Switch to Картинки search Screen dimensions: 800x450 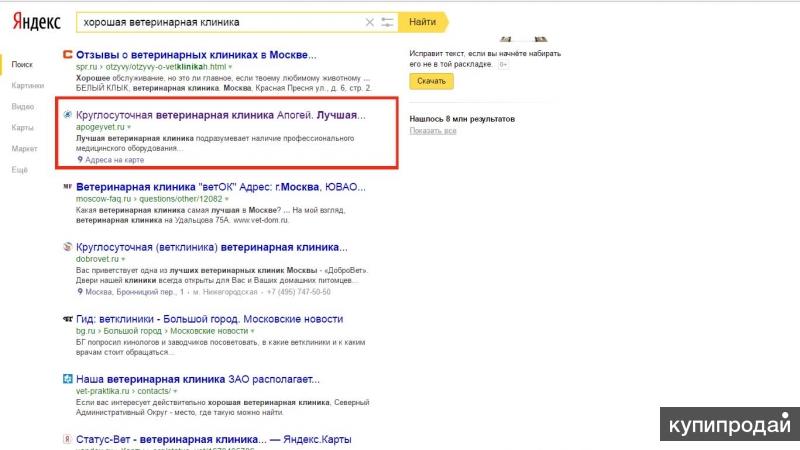coord(28,85)
